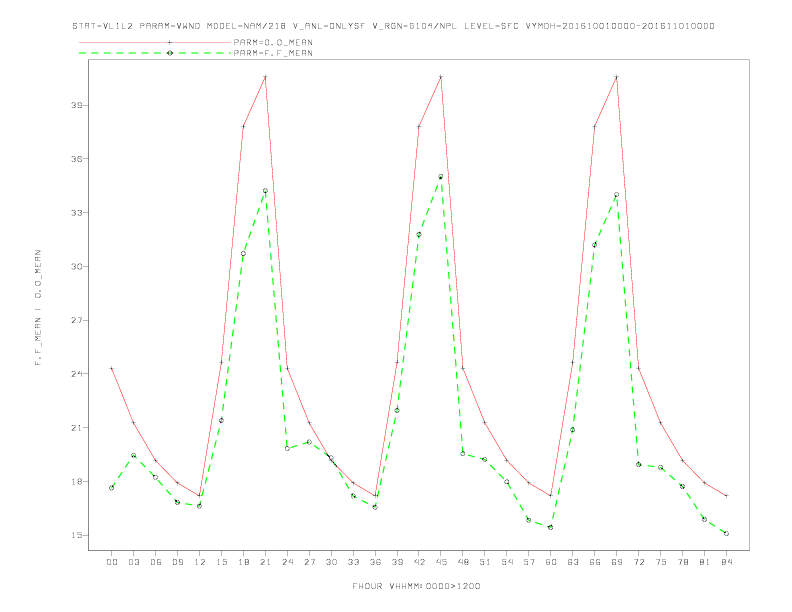Click the red plus marker at hour 84

tap(726, 496)
